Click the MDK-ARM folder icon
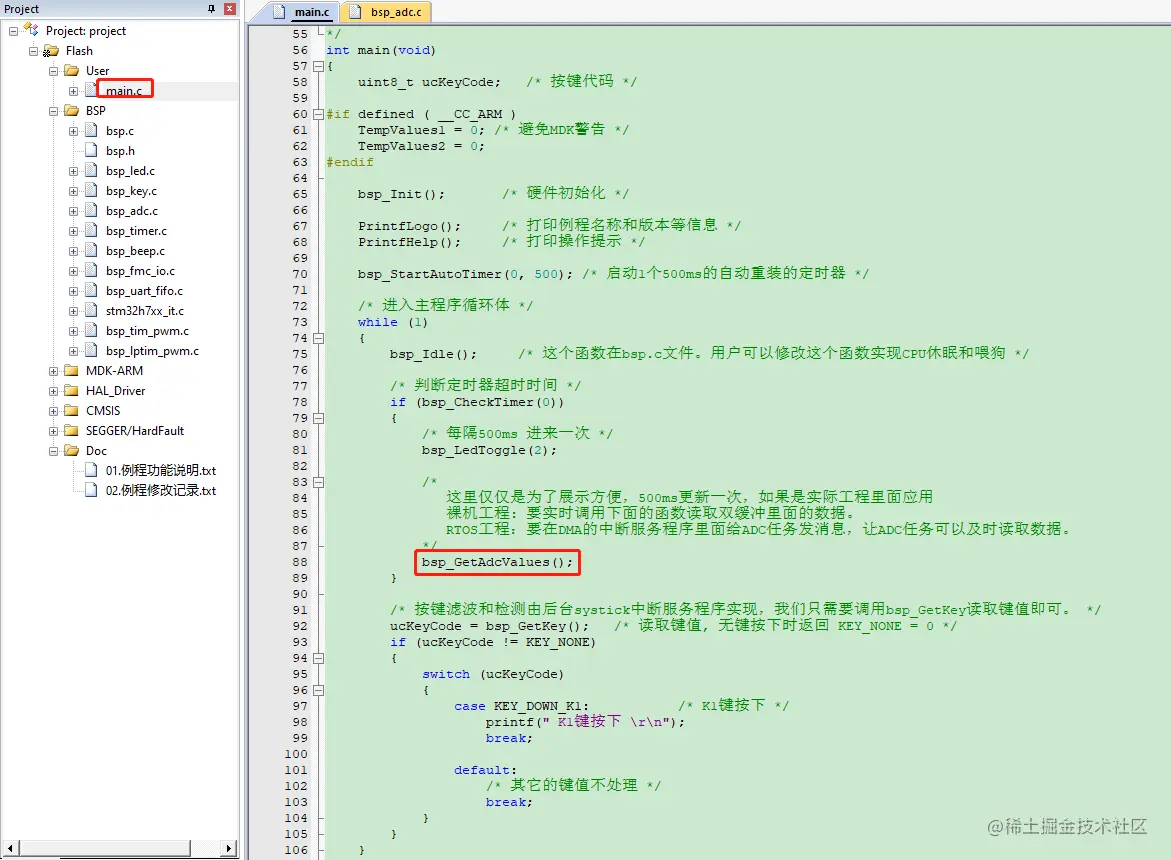 [72, 370]
